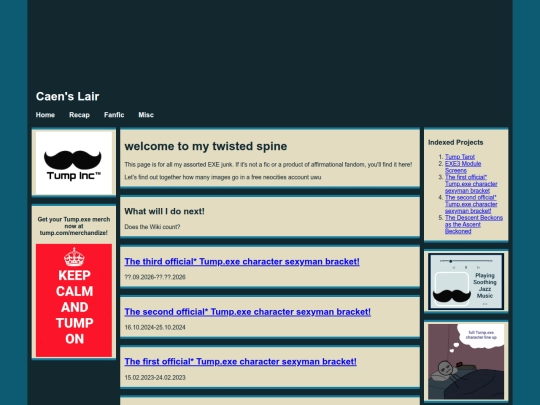Image resolution: width=540 pixels, height=405 pixels.
Task: Click the Keep Calm and Tump On poster
Action: point(74,300)
